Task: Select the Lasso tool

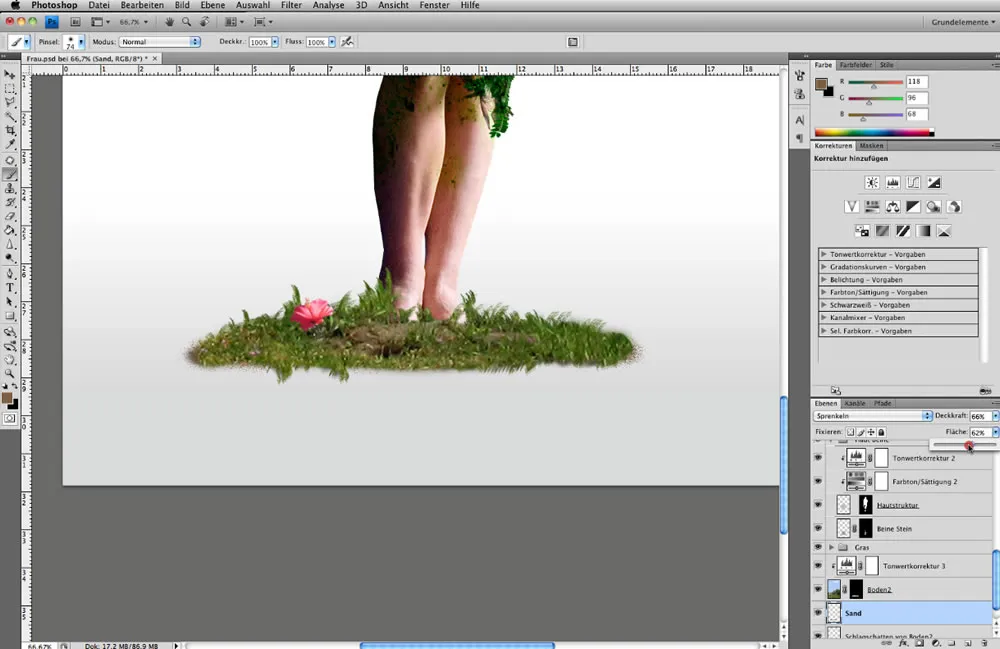Action: (x=10, y=98)
